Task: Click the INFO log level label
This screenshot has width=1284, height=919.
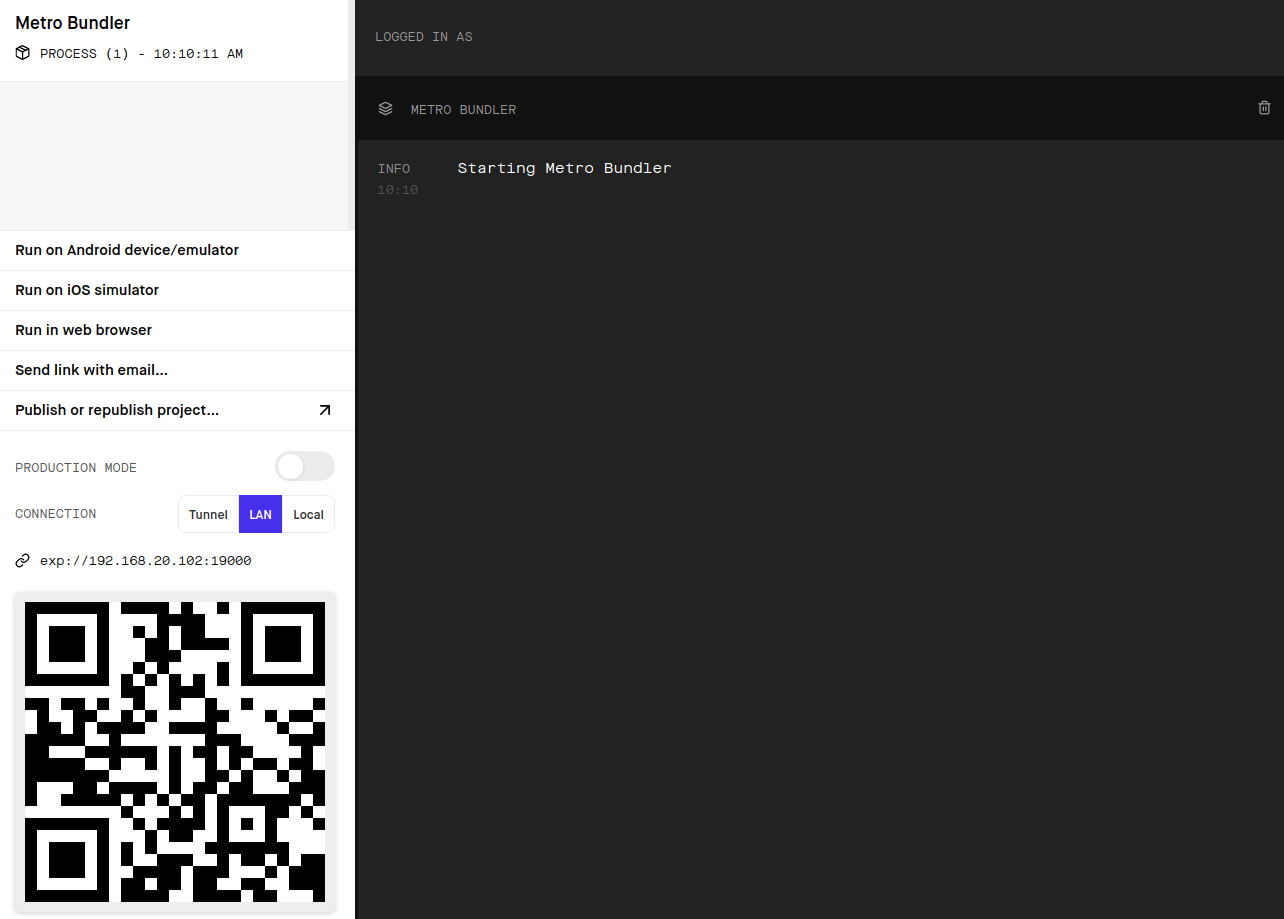Action: click(394, 169)
